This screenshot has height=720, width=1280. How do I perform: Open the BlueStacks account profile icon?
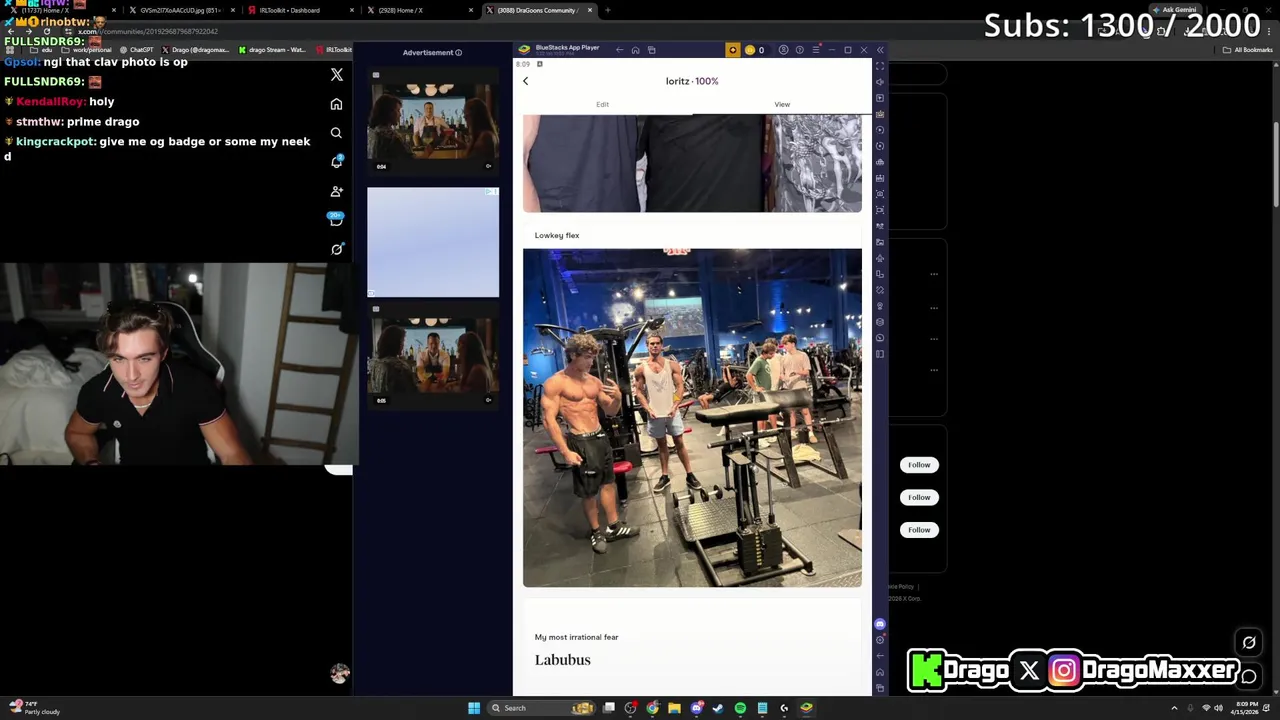pyautogui.click(x=783, y=50)
